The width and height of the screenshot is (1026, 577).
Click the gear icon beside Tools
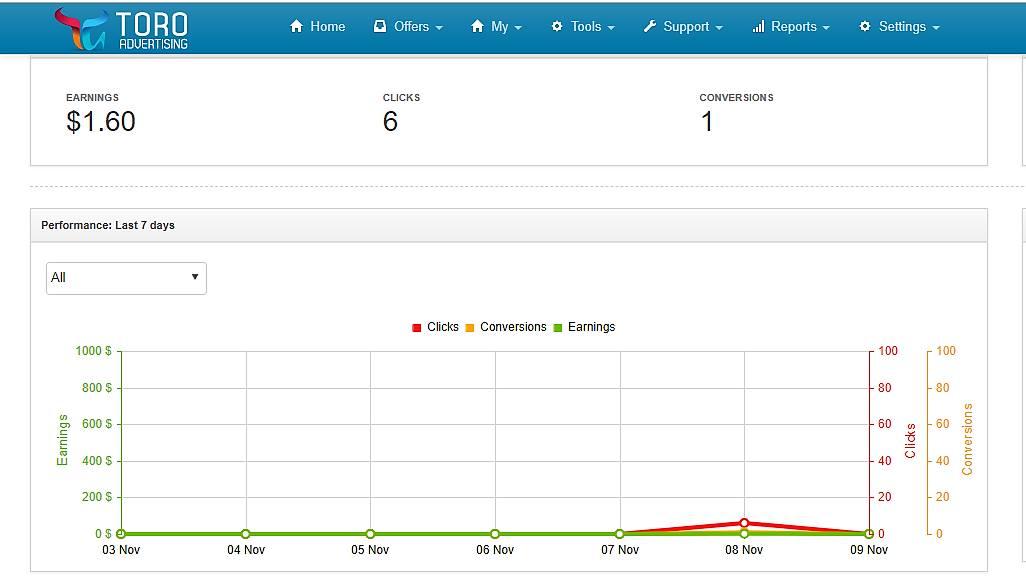tap(557, 26)
